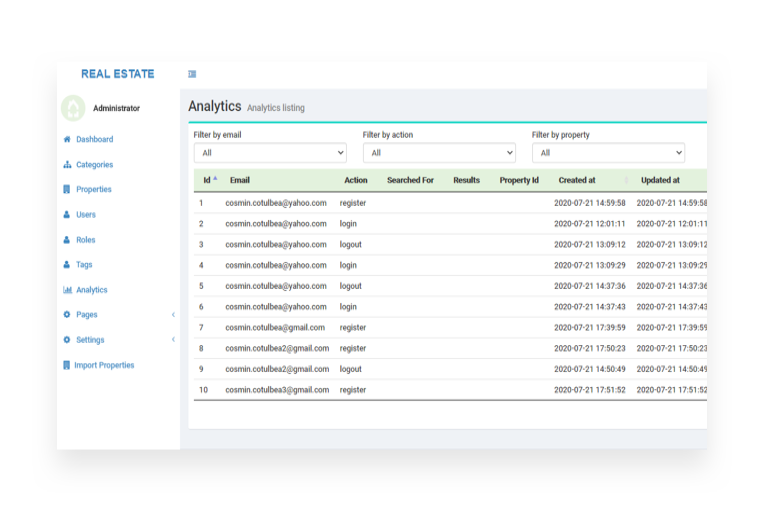Click the Roles icon in sidebar
Viewport: 764px width, 511px height.
[67, 240]
